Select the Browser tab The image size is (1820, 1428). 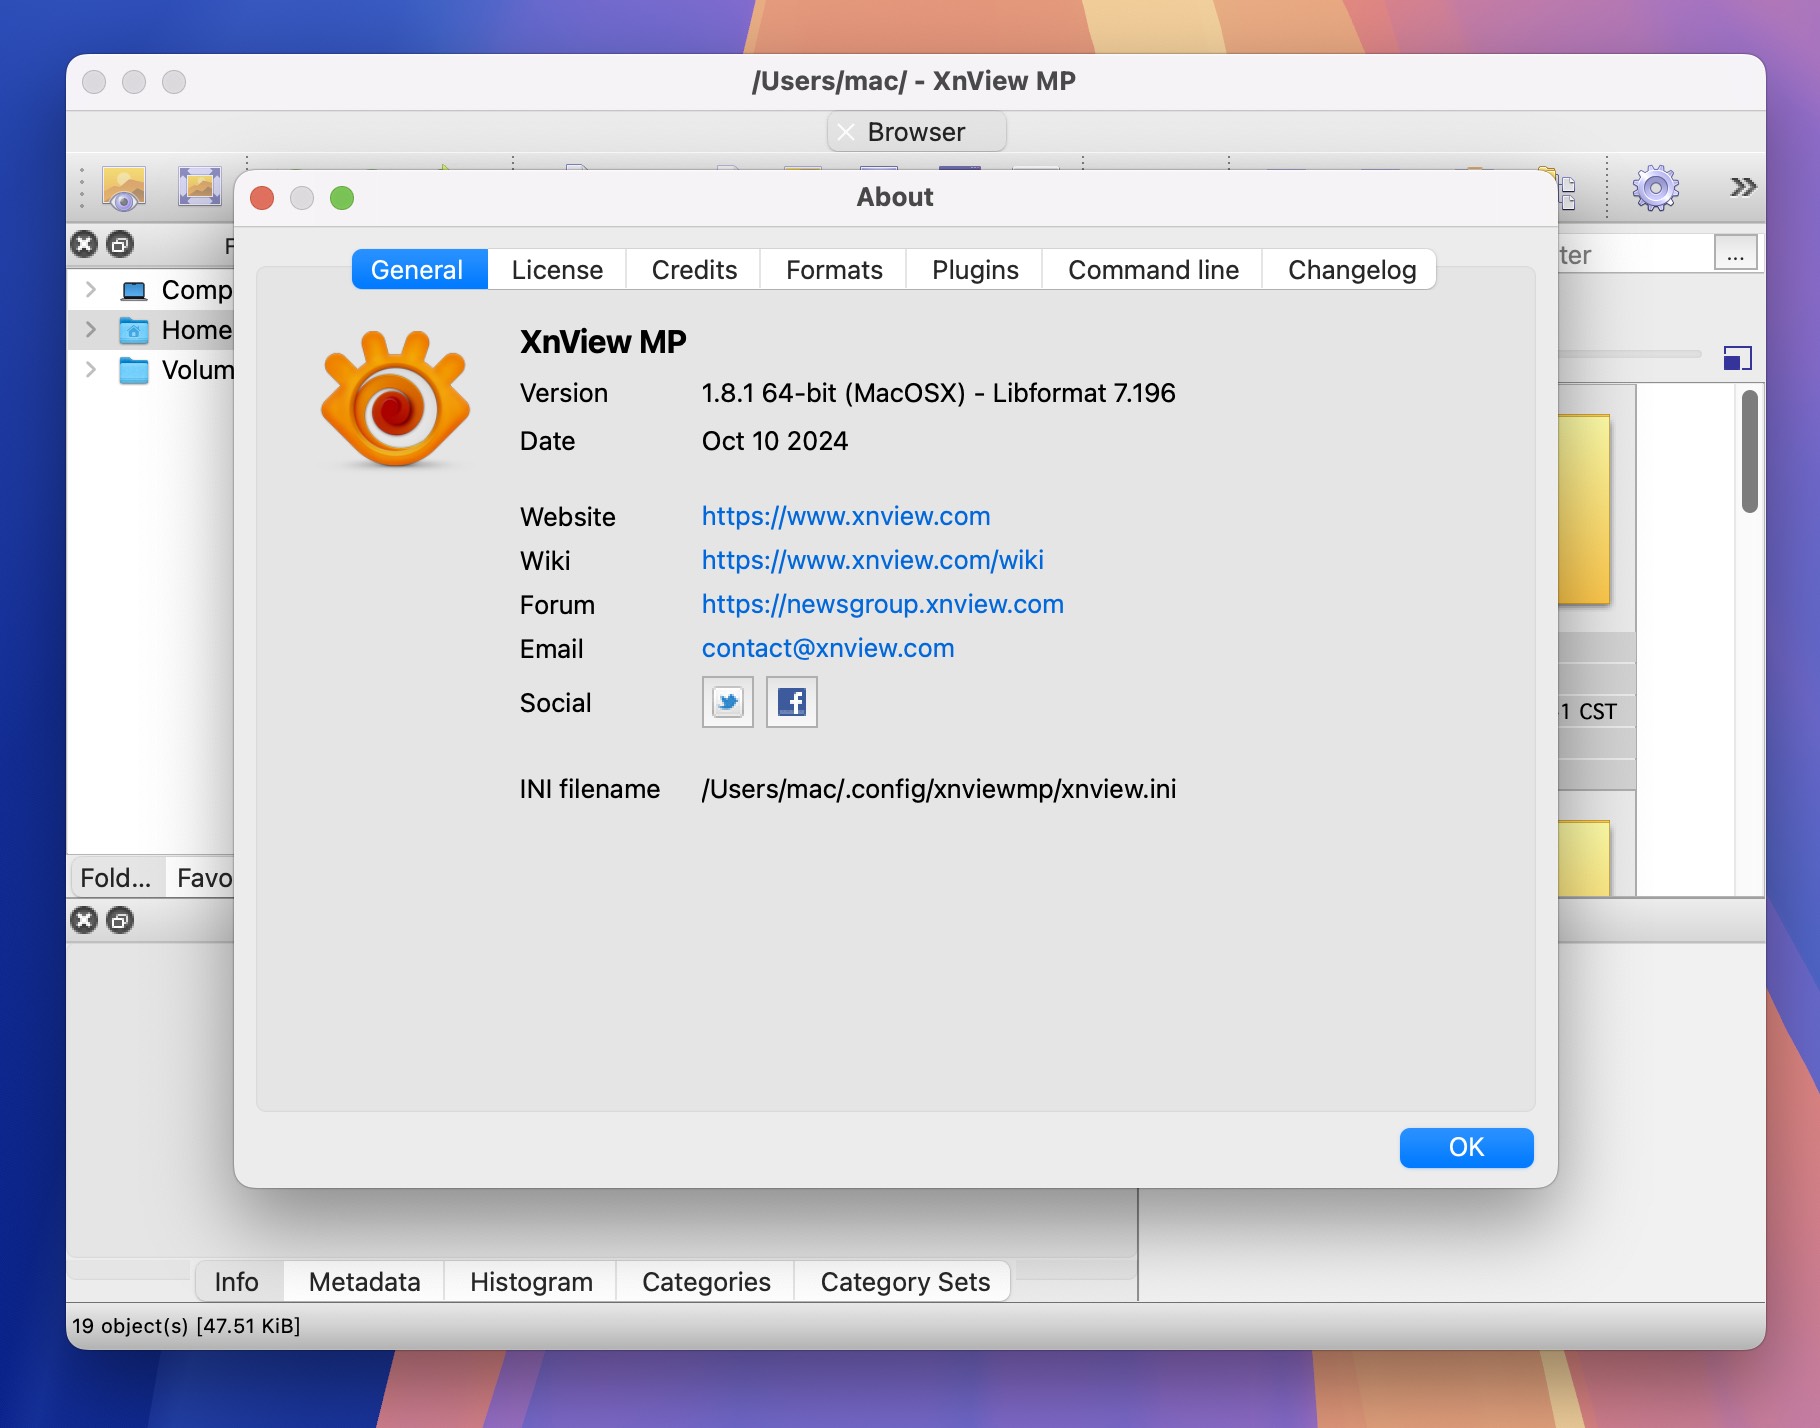[x=916, y=132]
